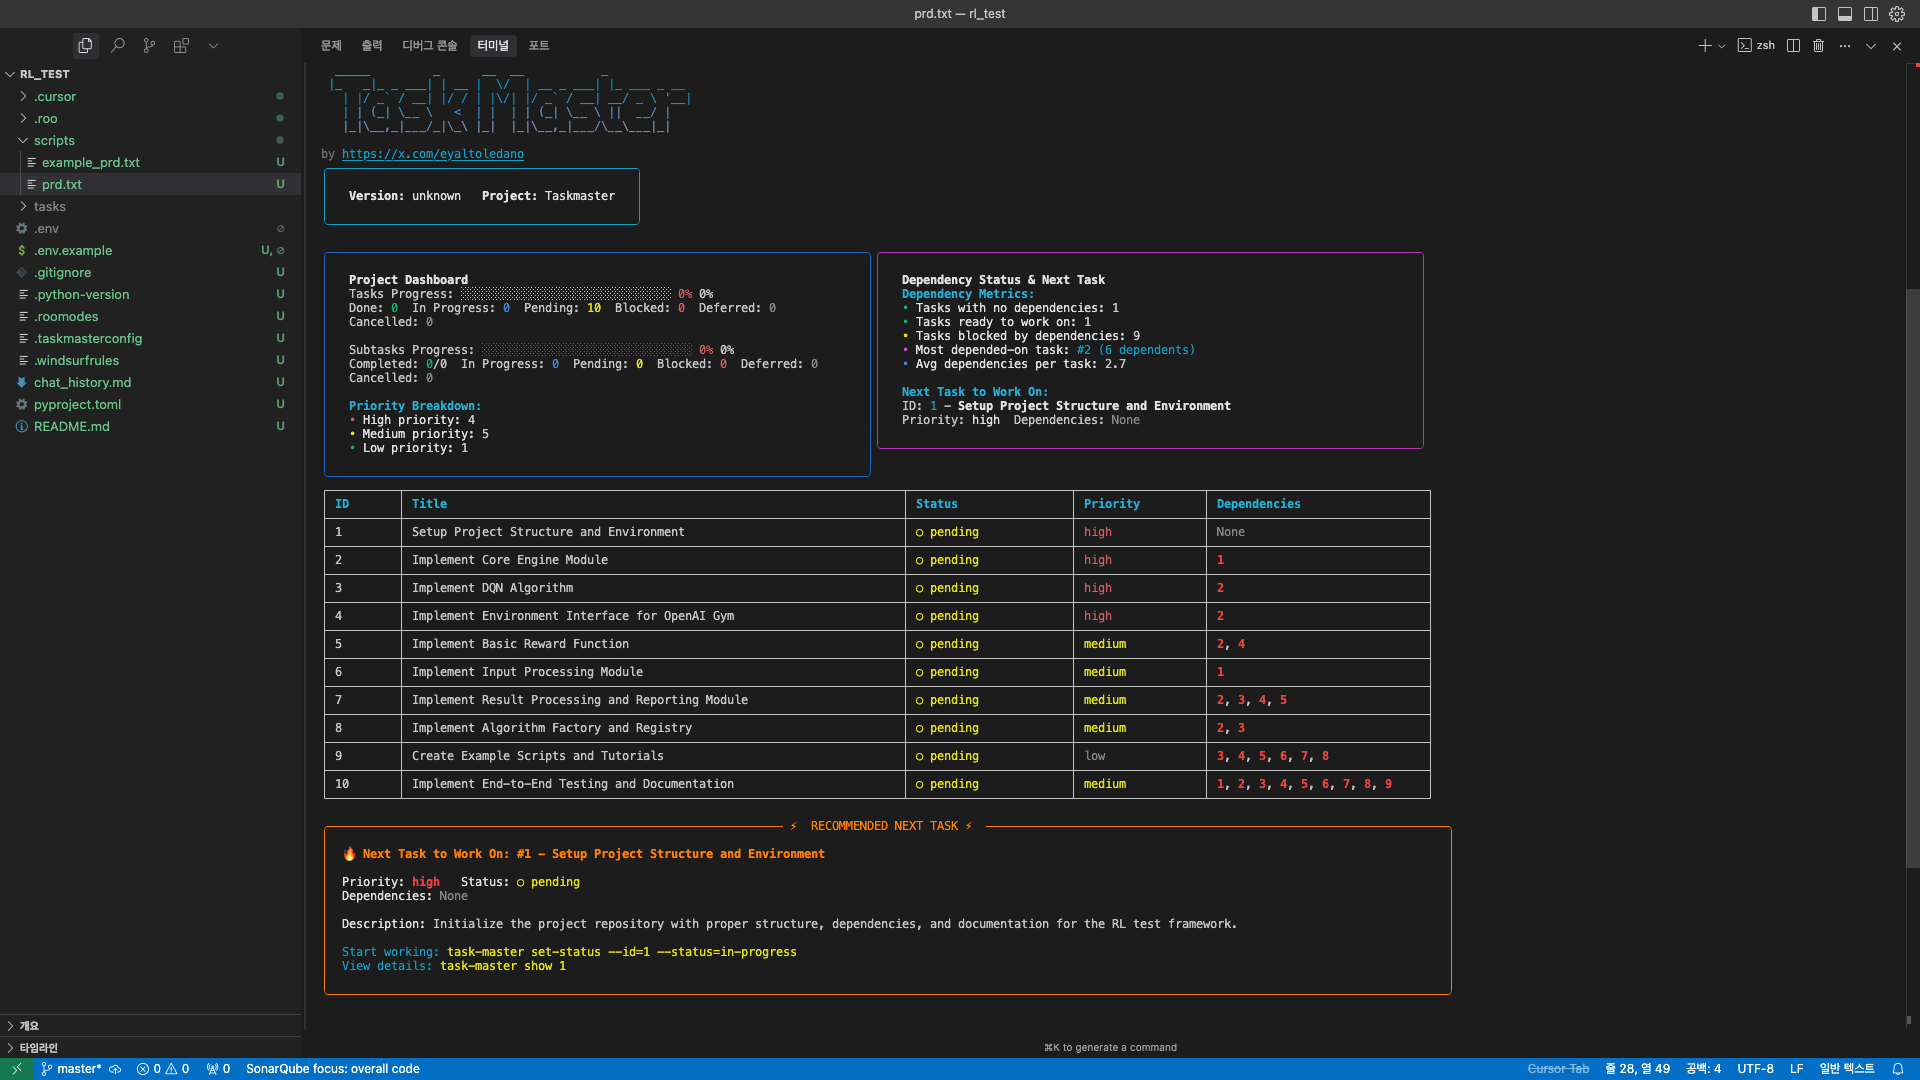Toggle the primary sidebar layout
This screenshot has height=1080, width=1920.
(1819, 14)
